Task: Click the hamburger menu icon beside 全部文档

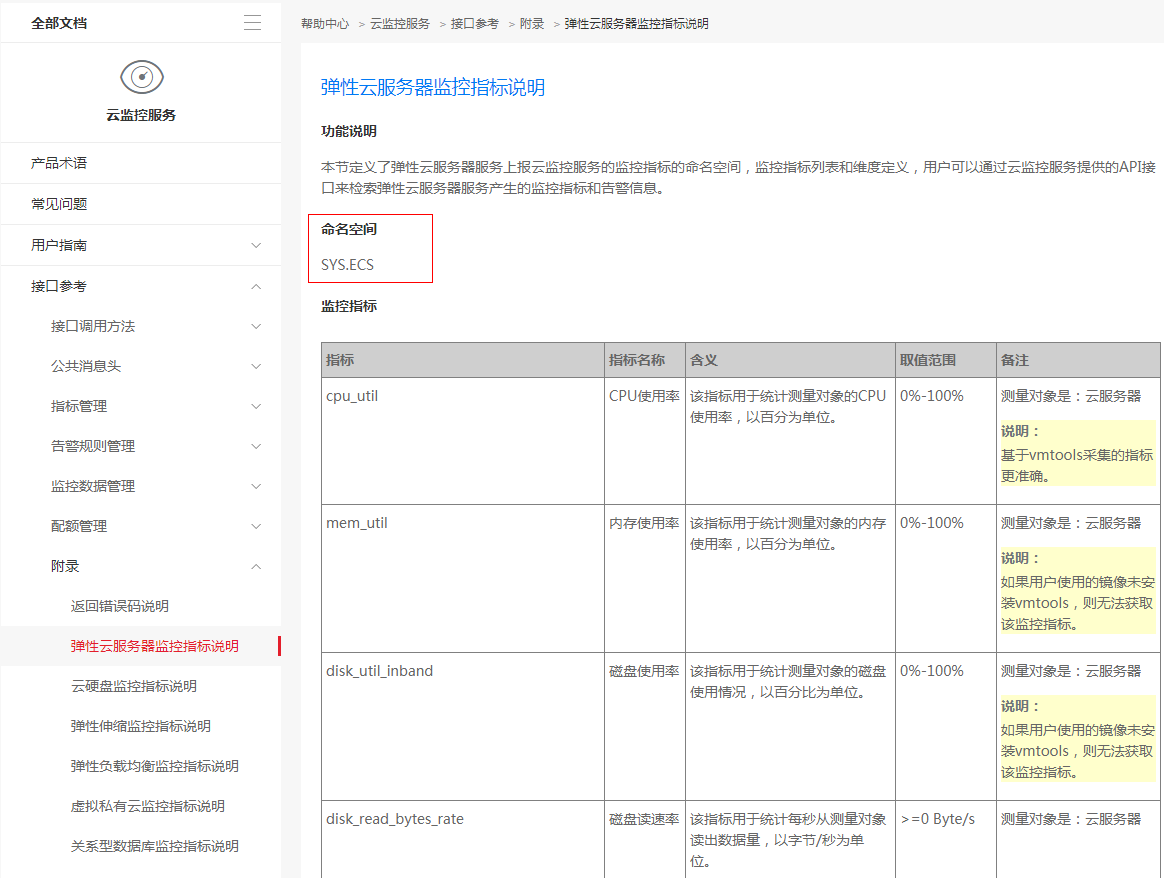Action: coord(252,23)
